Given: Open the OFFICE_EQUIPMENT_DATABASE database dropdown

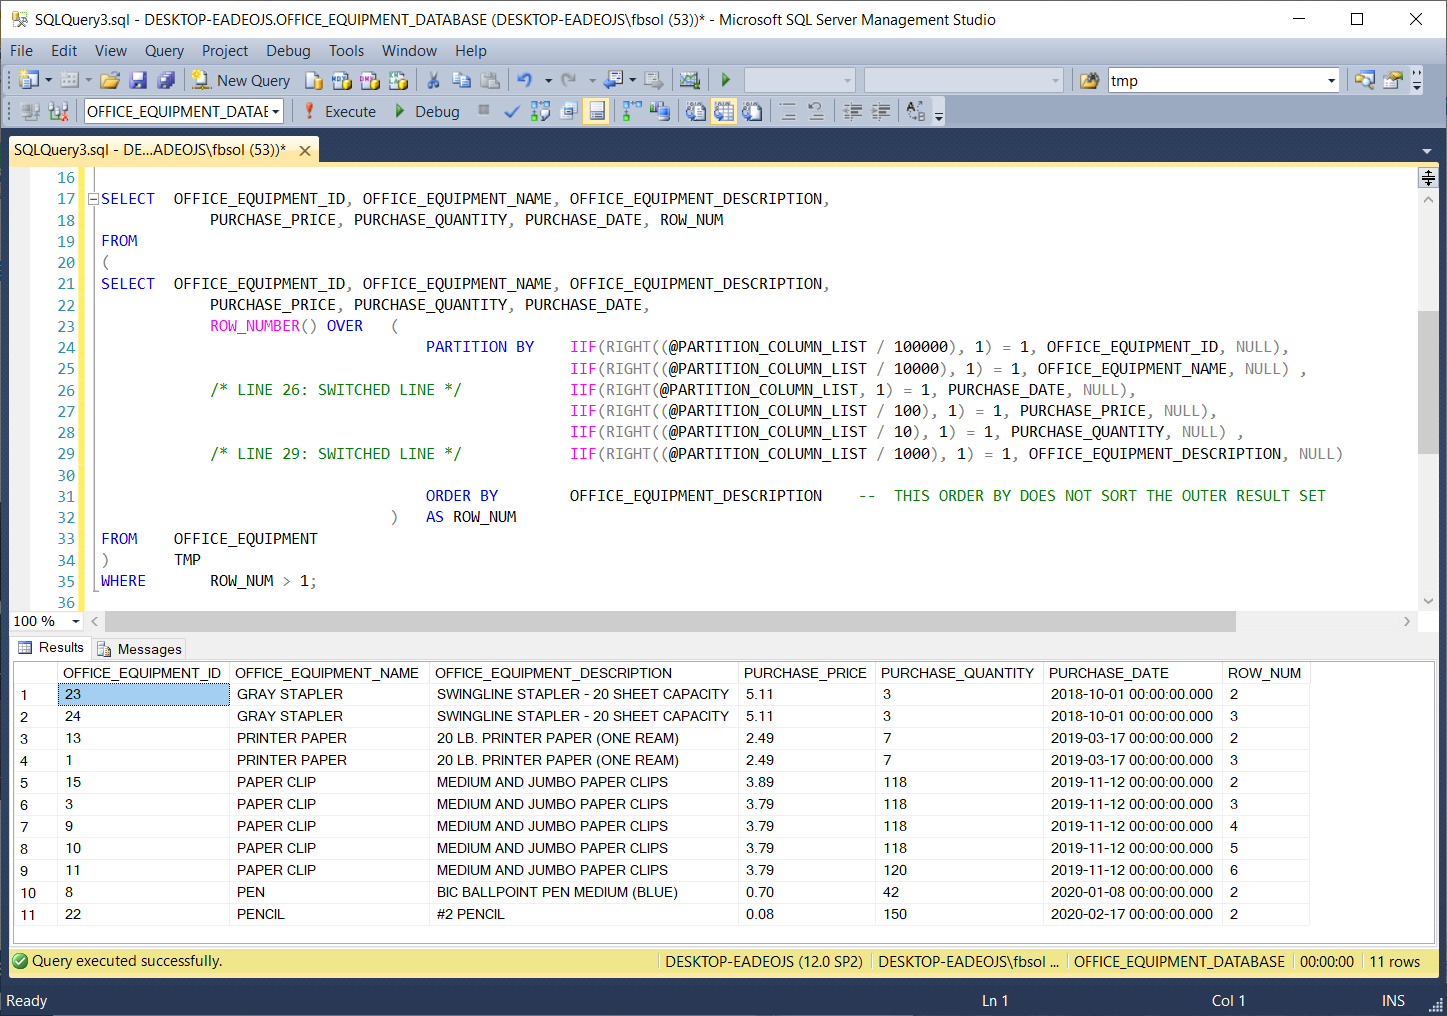Looking at the screenshot, I should tap(275, 112).
